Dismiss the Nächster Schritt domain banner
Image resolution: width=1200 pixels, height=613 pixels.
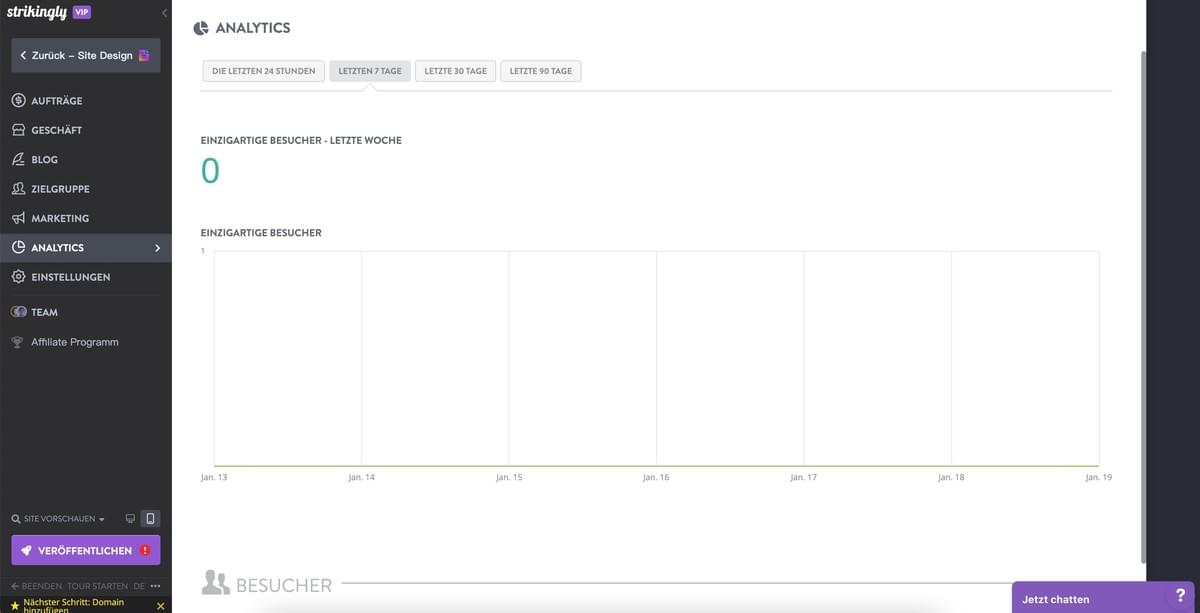[160, 606]
